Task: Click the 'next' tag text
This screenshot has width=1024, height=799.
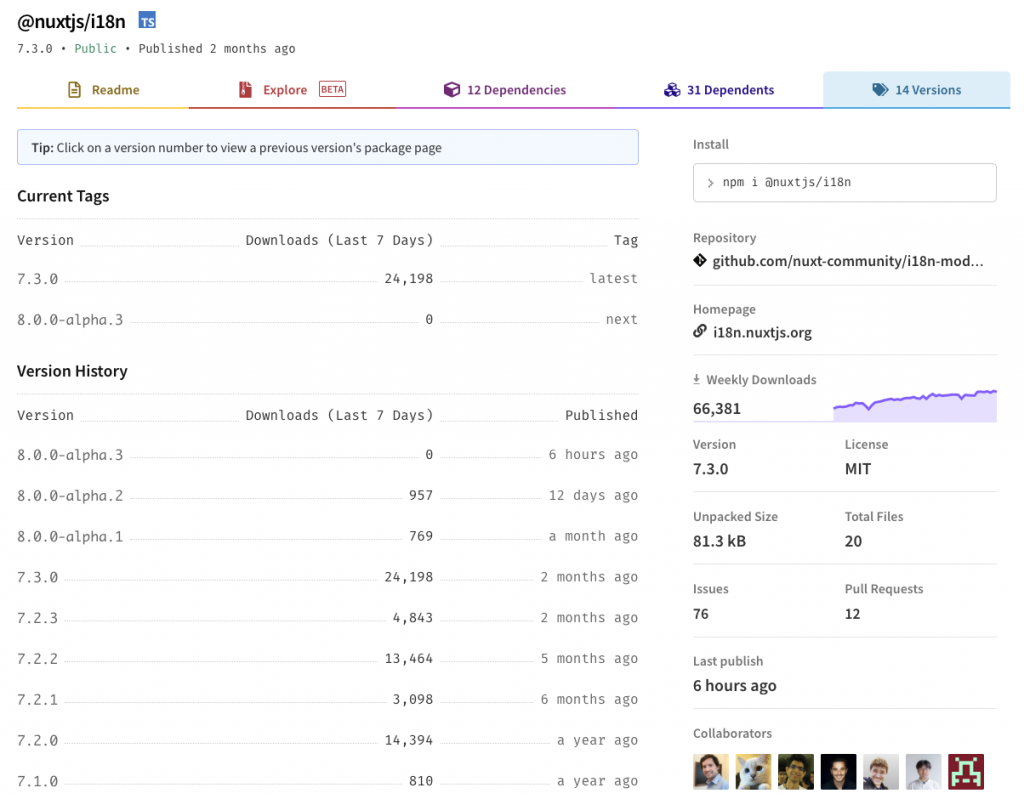Action: (x=622, y=319)
